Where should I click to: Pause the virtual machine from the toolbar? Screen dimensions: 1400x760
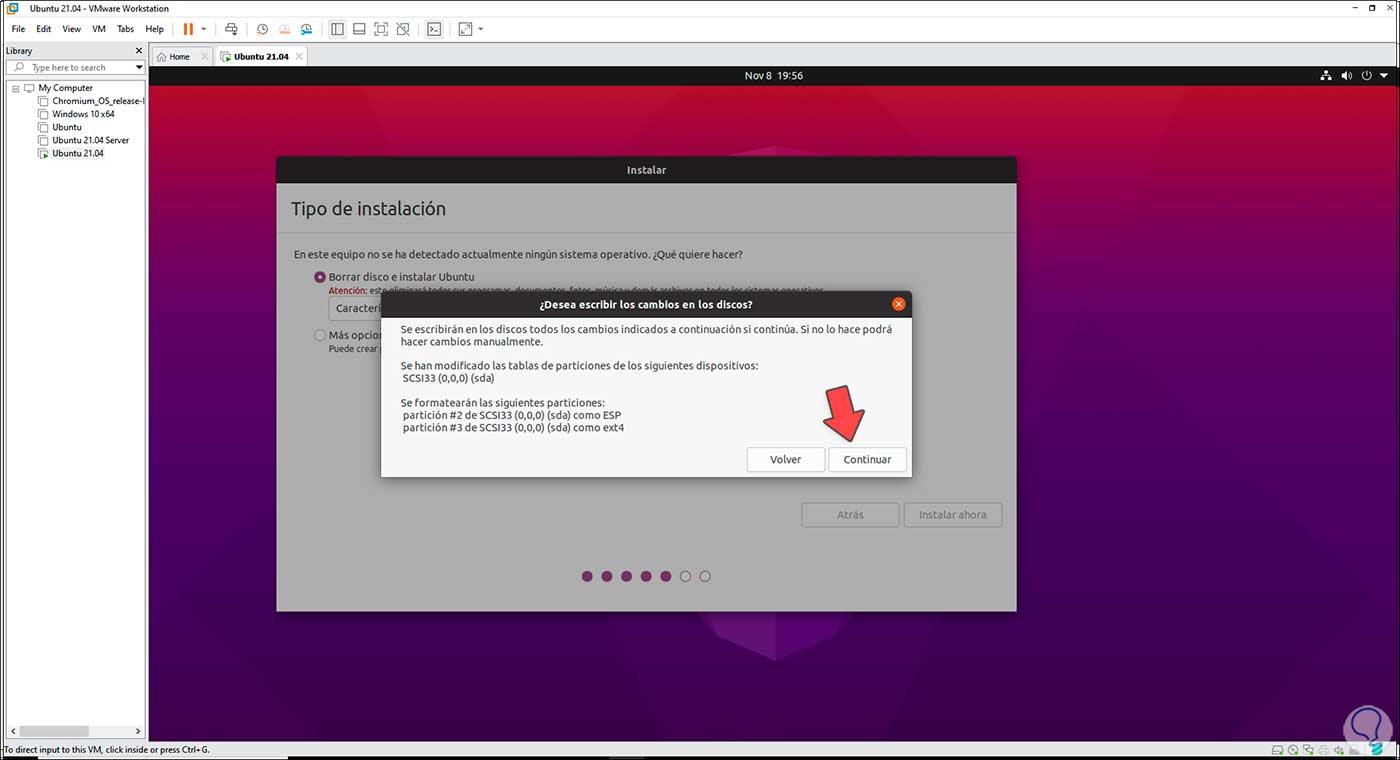(x=188, y=29)
